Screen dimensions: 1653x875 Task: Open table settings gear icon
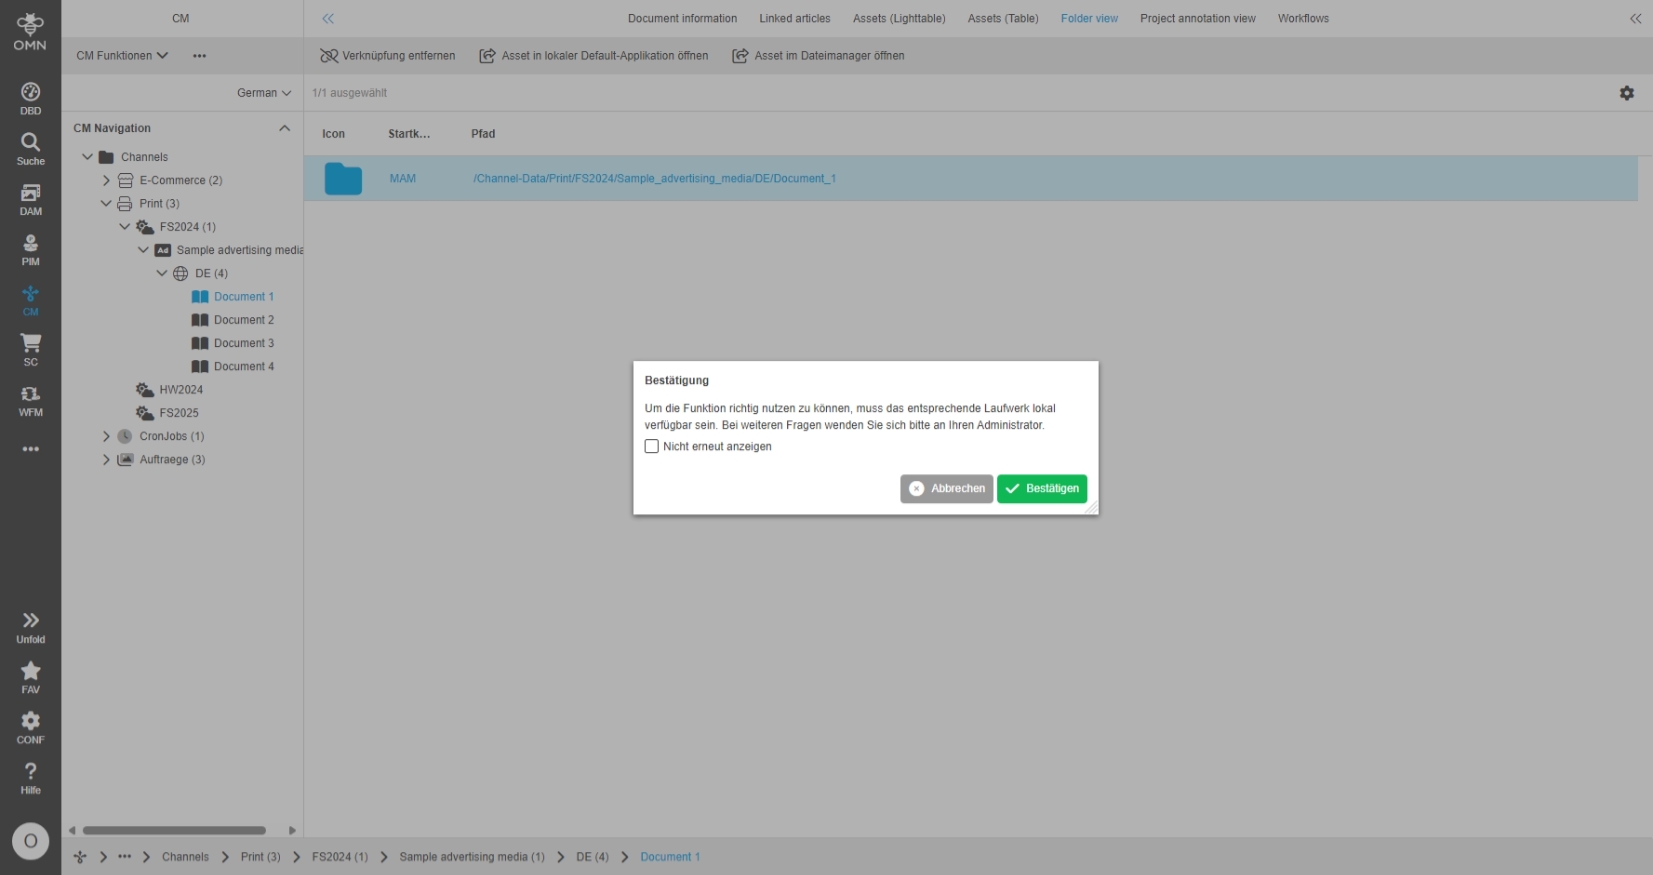(x=1627, y=93)
